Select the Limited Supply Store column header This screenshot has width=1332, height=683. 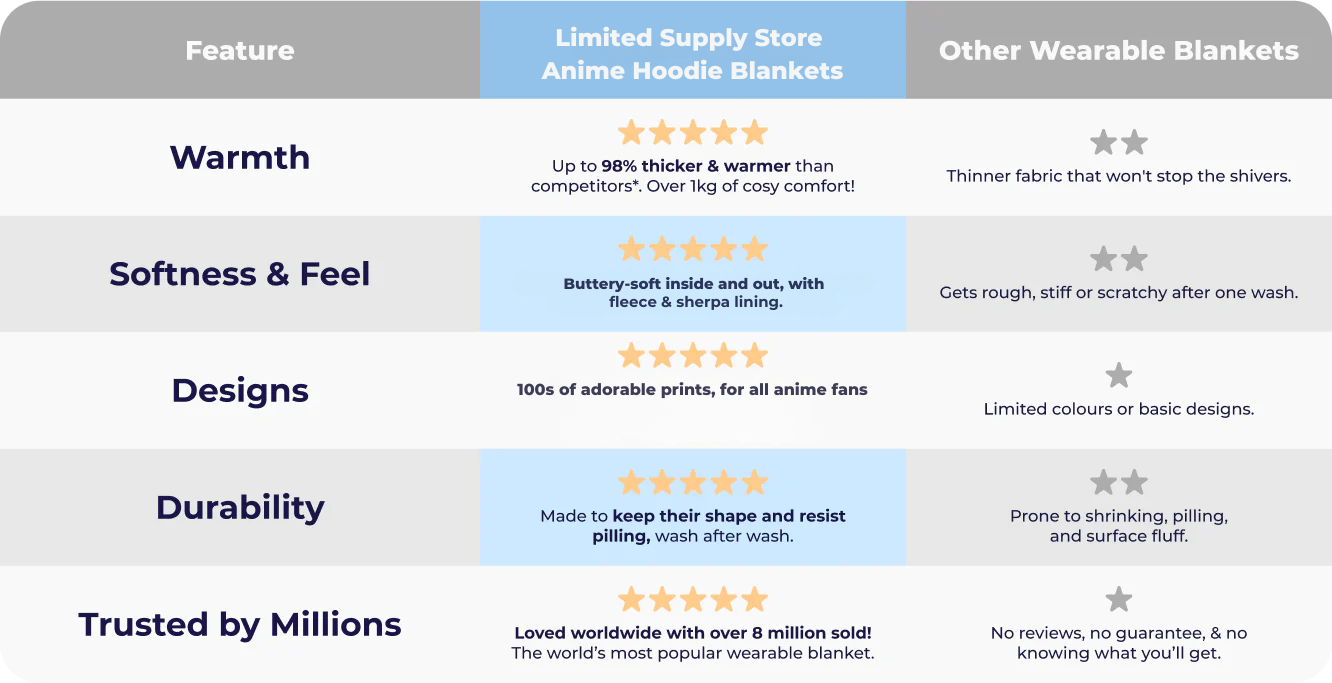point(692,54)
